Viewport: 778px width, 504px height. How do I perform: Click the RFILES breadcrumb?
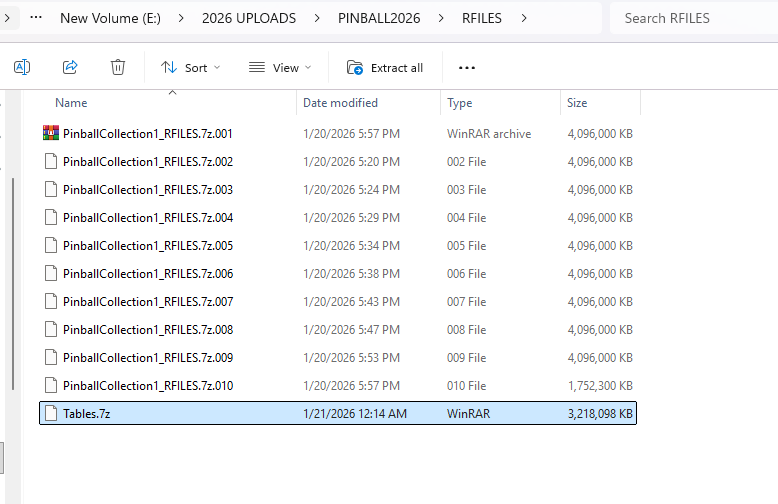pos(482,18)
